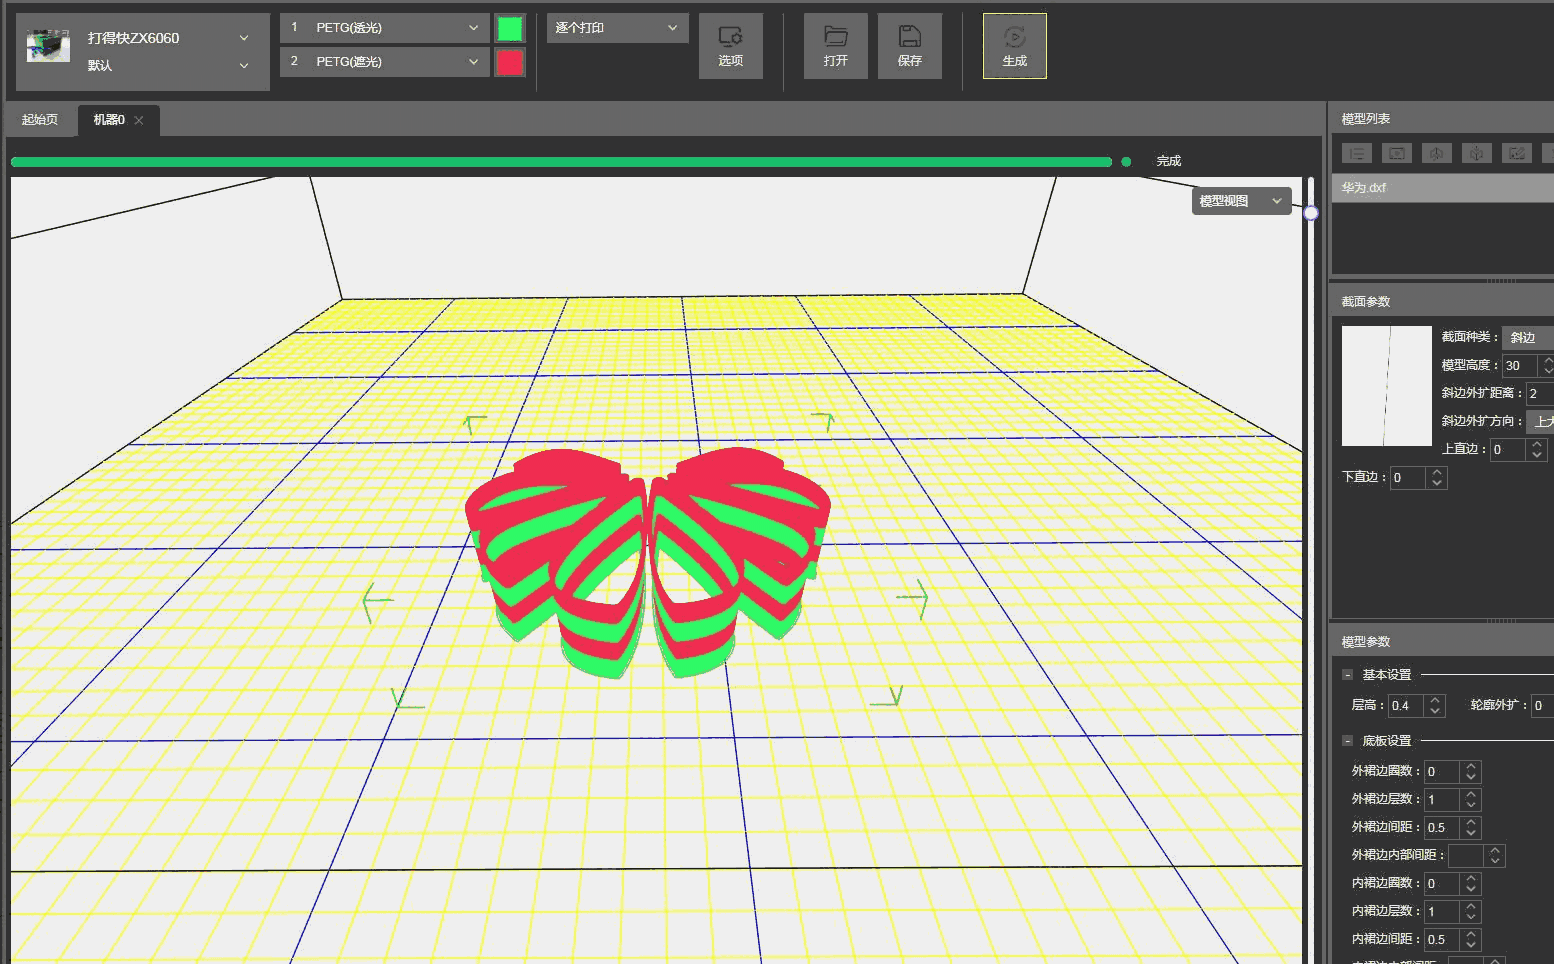Screen dimensions: 1554x964
Task: Click the 选项 options icon
Action: [x=730, y=46]
